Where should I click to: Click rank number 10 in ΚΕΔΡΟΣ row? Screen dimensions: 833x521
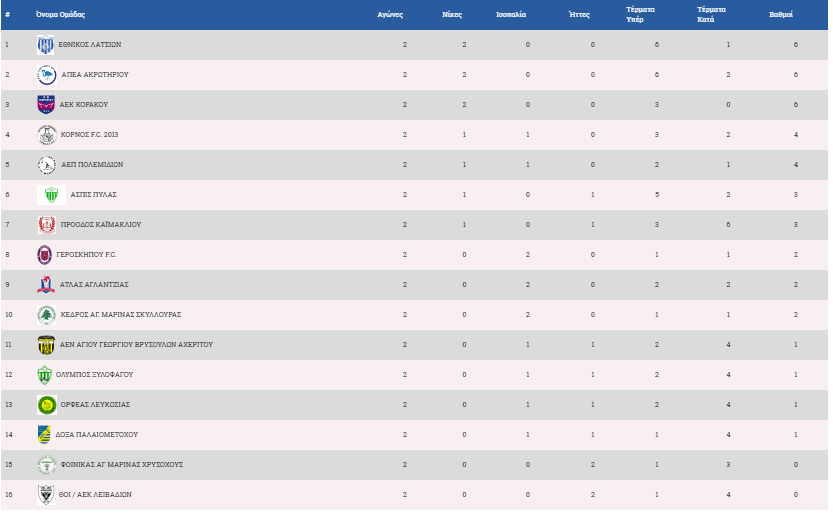(x=8, y=315)
